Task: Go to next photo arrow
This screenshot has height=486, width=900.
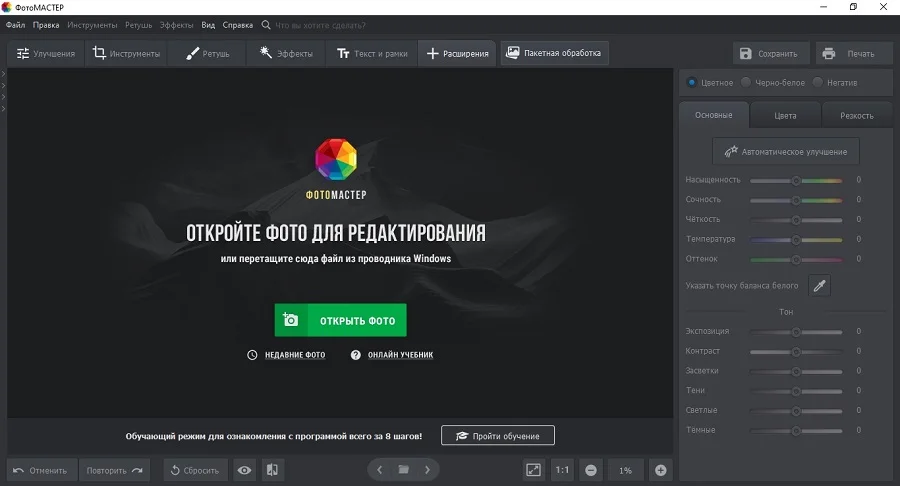Action: (x=428, y=470)
